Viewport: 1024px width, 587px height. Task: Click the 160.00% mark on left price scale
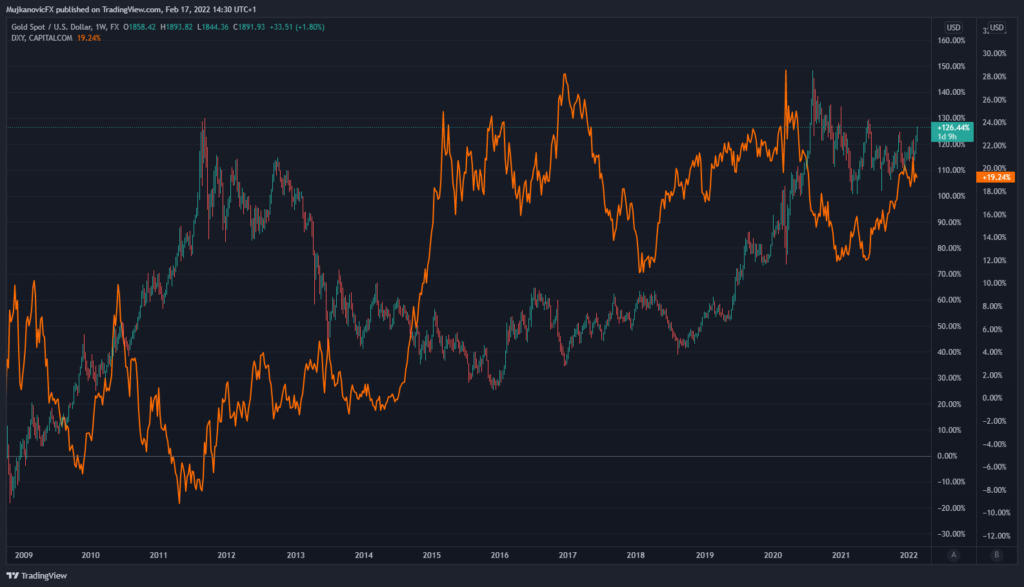click(x=951, y=41)
